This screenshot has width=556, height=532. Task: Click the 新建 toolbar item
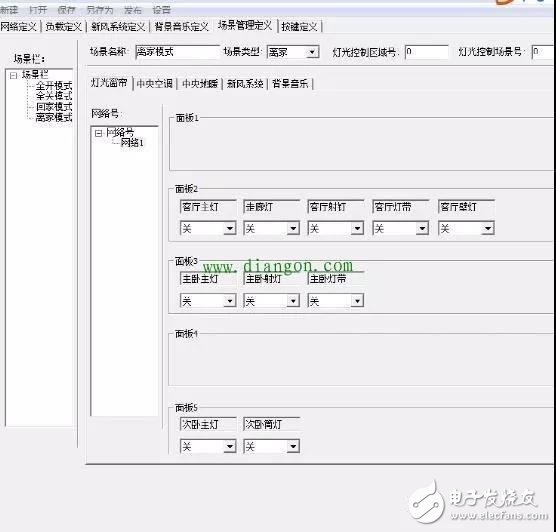click(9, 10)
